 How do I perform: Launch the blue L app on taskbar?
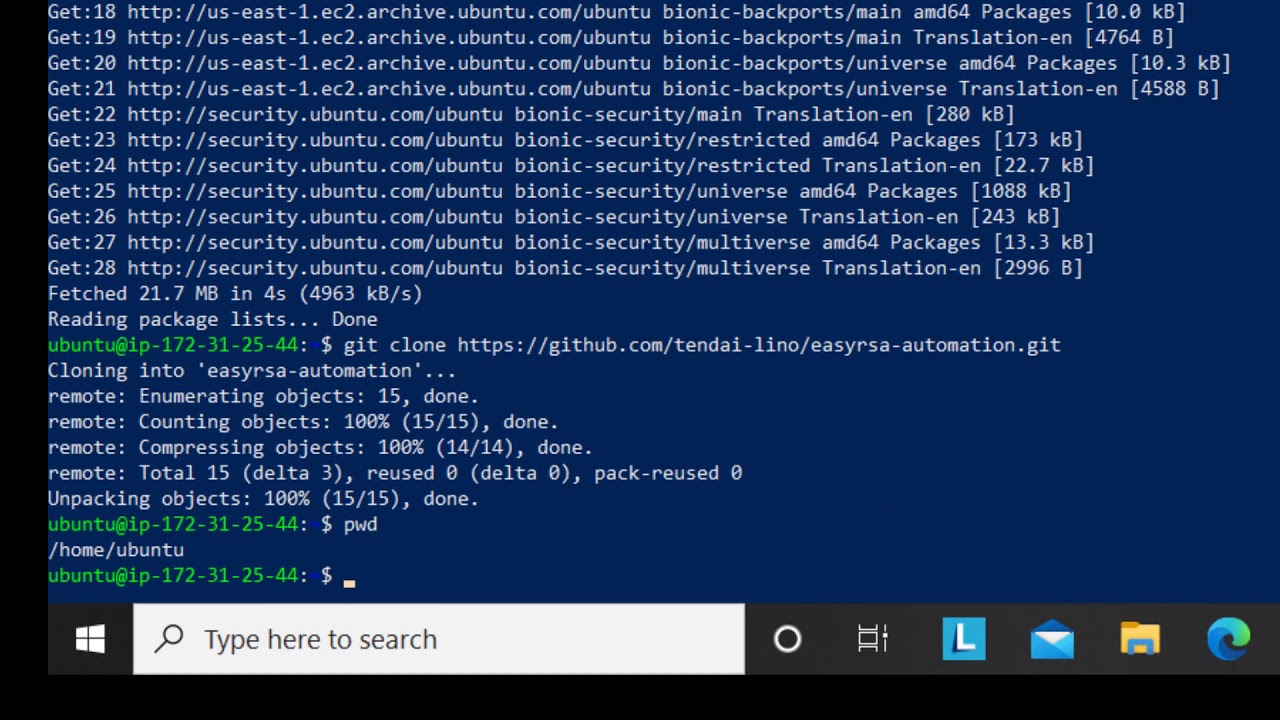[964, 639]
